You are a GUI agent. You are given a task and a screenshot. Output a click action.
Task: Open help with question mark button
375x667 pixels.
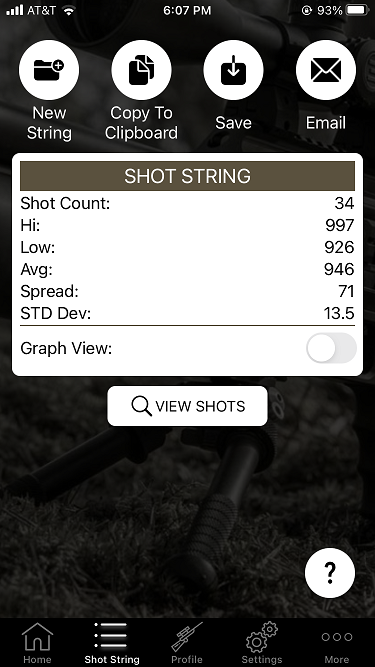[330, 573]
